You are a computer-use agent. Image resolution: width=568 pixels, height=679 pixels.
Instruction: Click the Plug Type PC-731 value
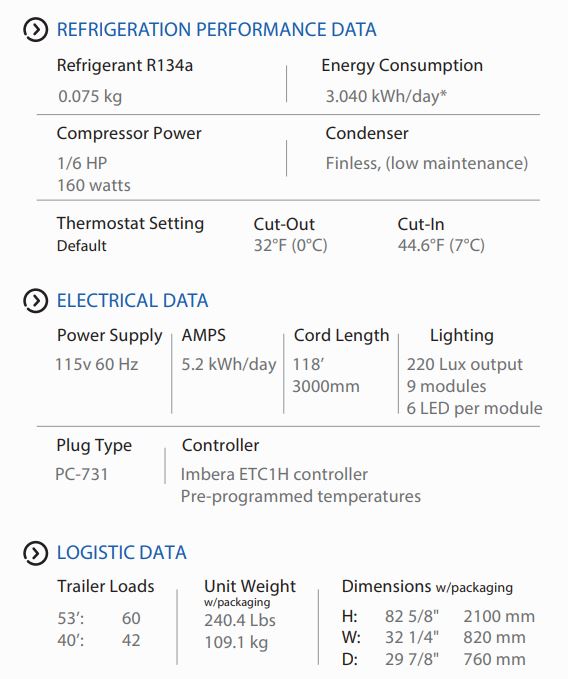tap(81, 474)
